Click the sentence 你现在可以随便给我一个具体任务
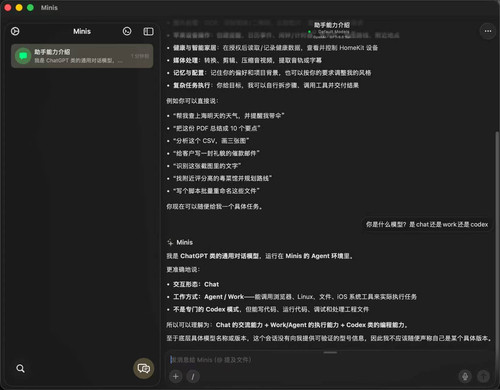The width and height of the screenshot is (500, 390). pos(214,207)
